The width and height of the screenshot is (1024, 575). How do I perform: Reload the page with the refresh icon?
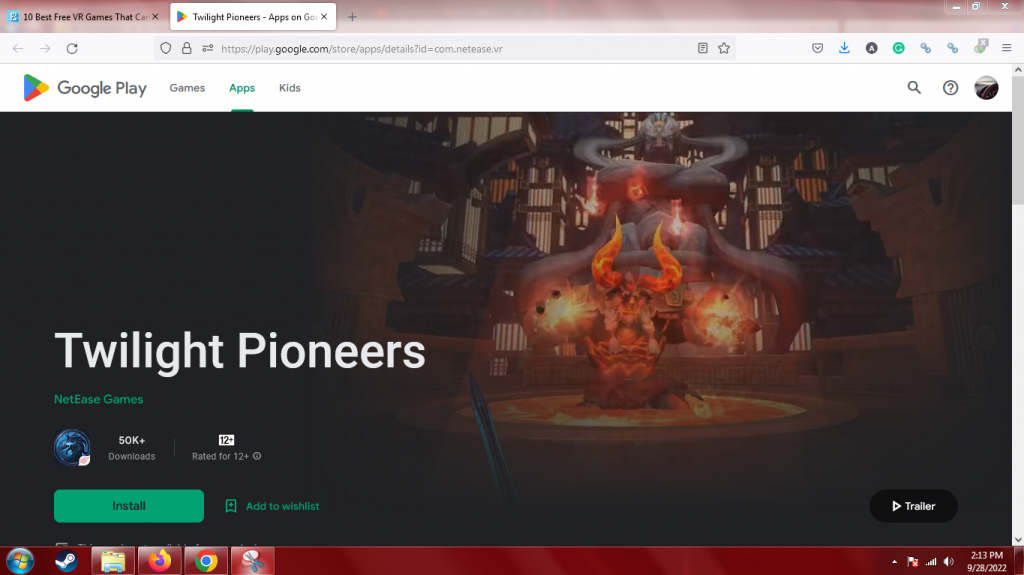click(72, 48)
